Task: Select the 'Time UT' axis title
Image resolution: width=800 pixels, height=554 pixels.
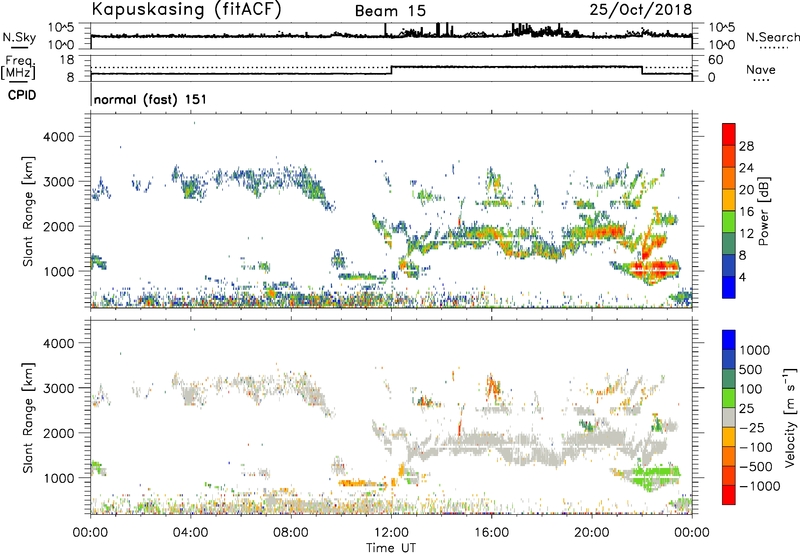Action: [x=391, y=548]
